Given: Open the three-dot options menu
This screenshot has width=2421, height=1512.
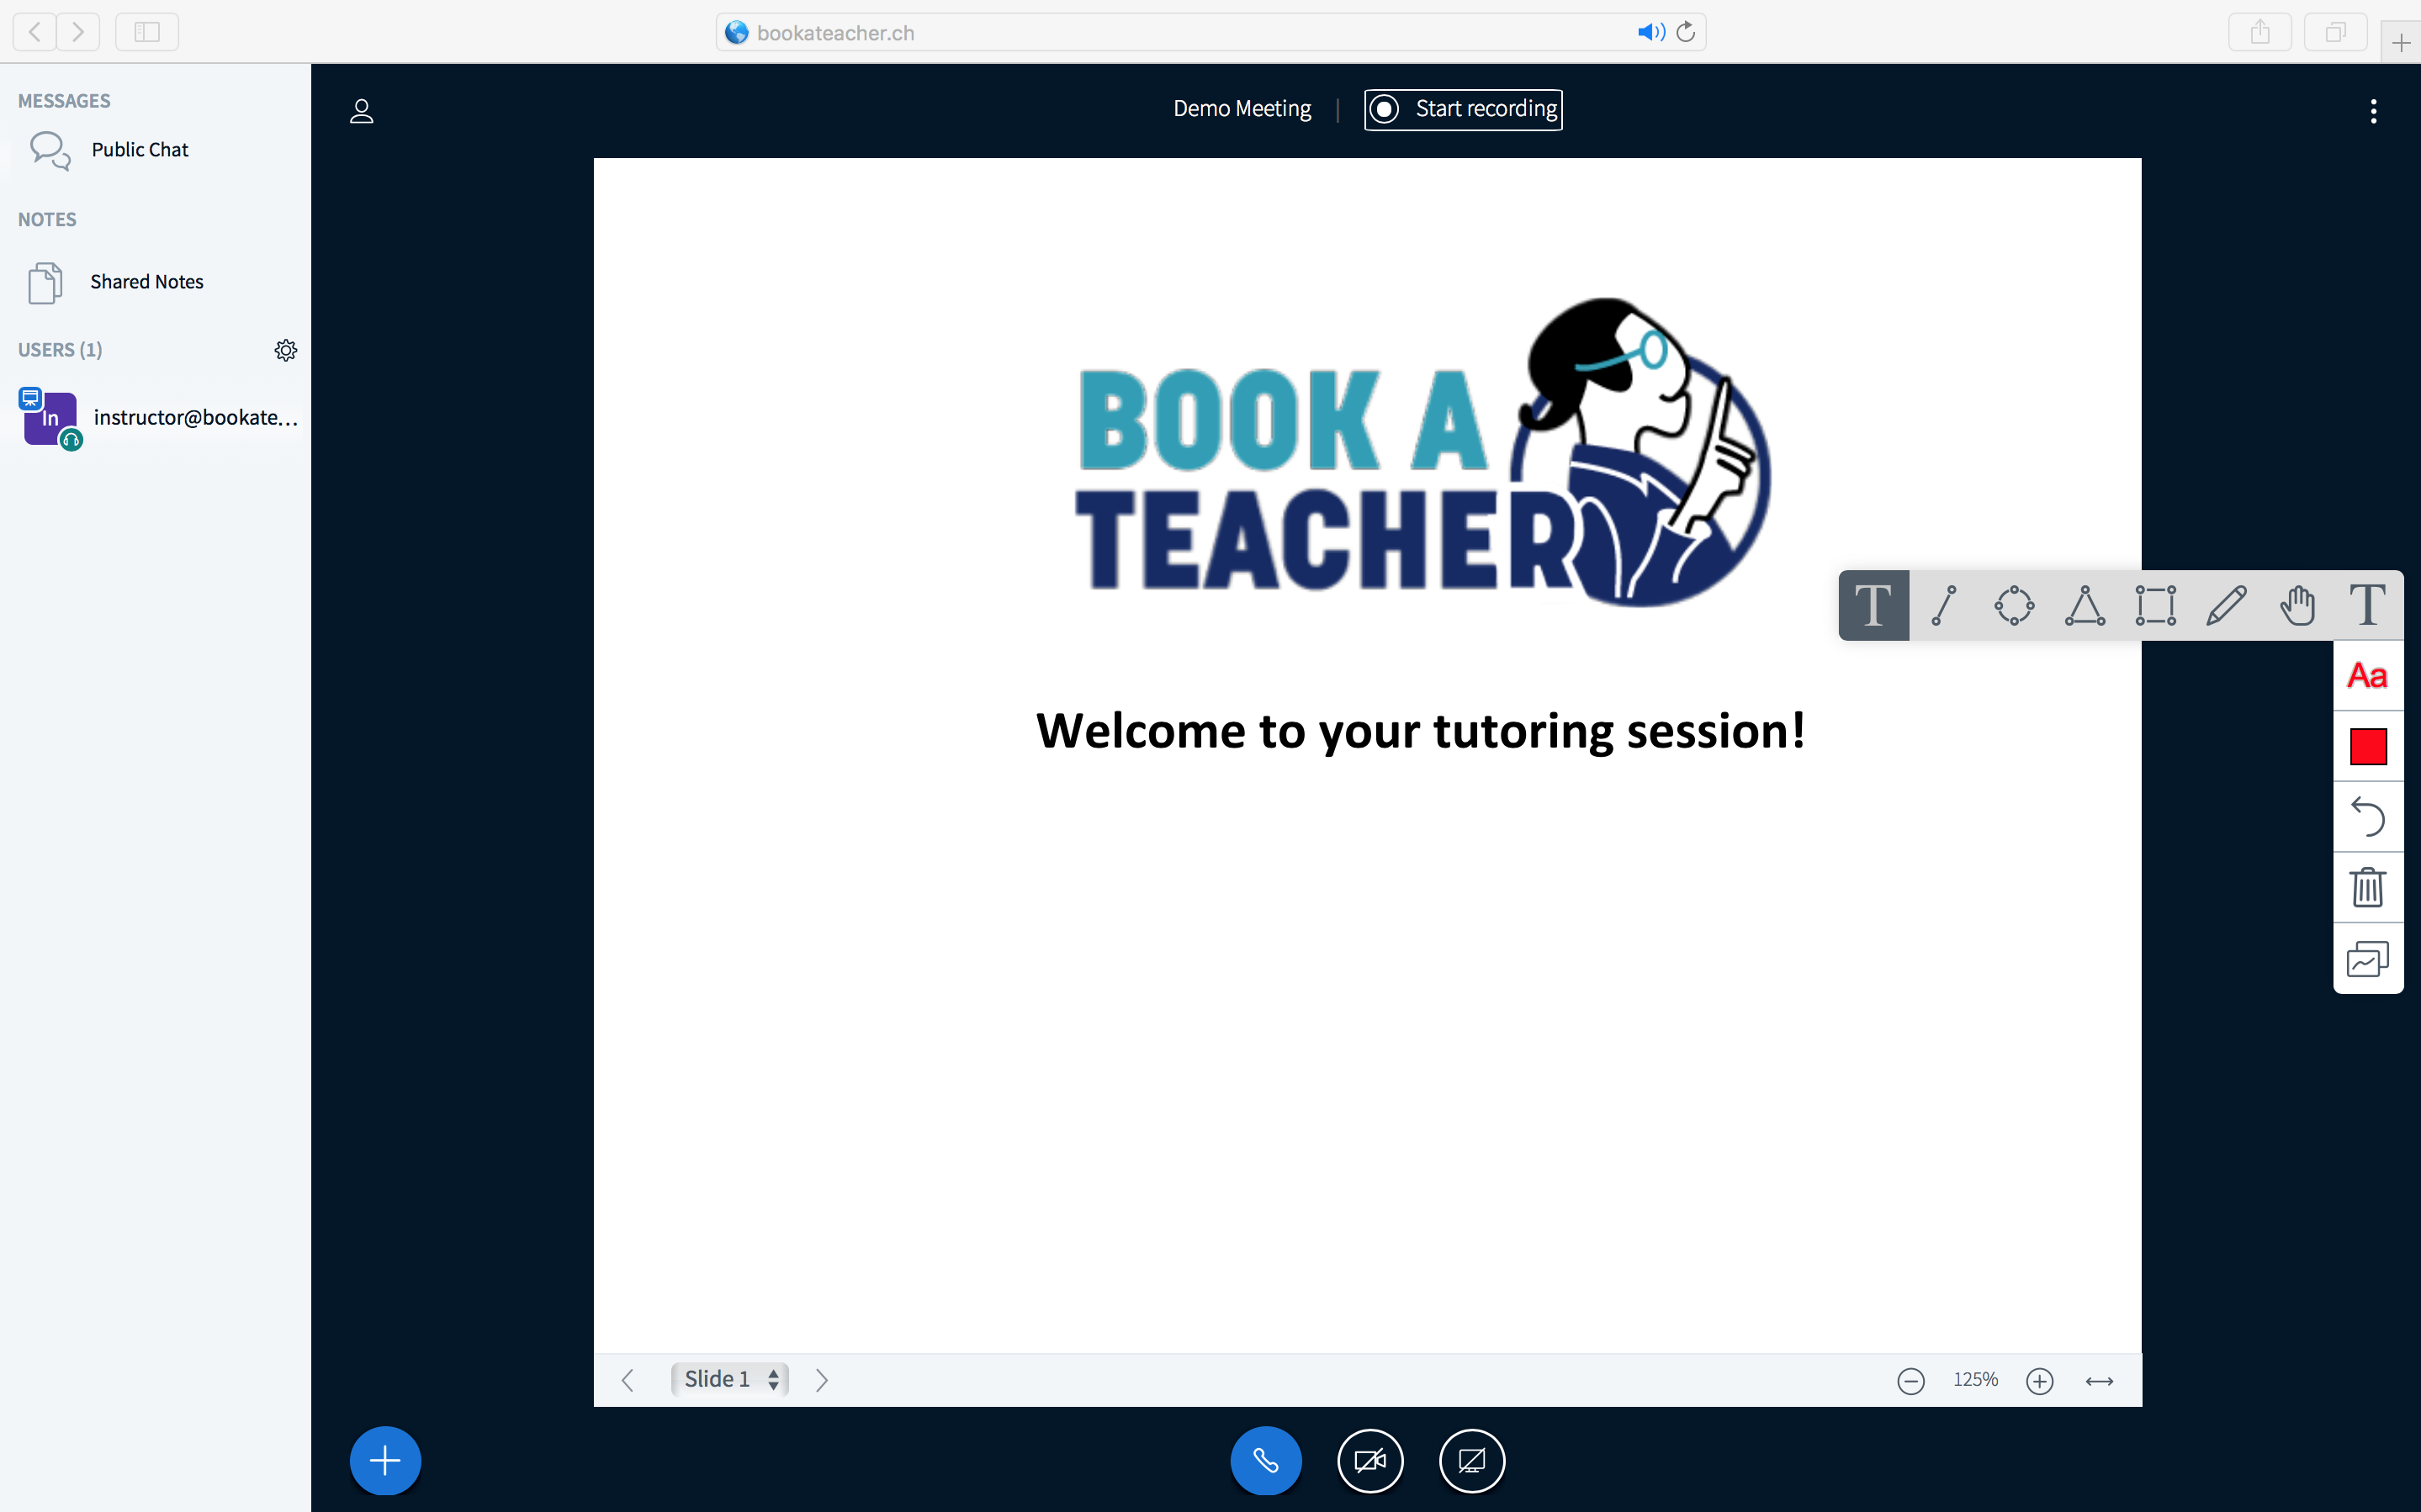Looking at the screenshot, I should click(x=2373, y=111).
